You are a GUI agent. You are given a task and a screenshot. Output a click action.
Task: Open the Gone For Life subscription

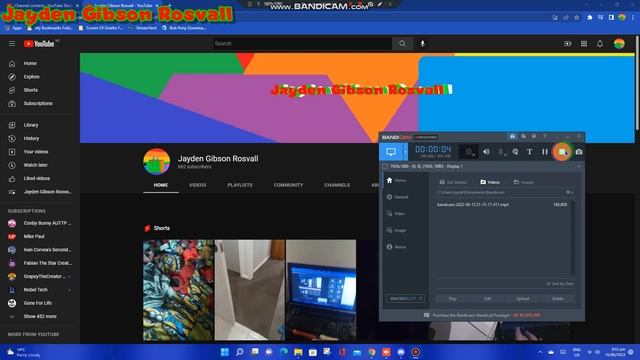click(x=40, y=303)
